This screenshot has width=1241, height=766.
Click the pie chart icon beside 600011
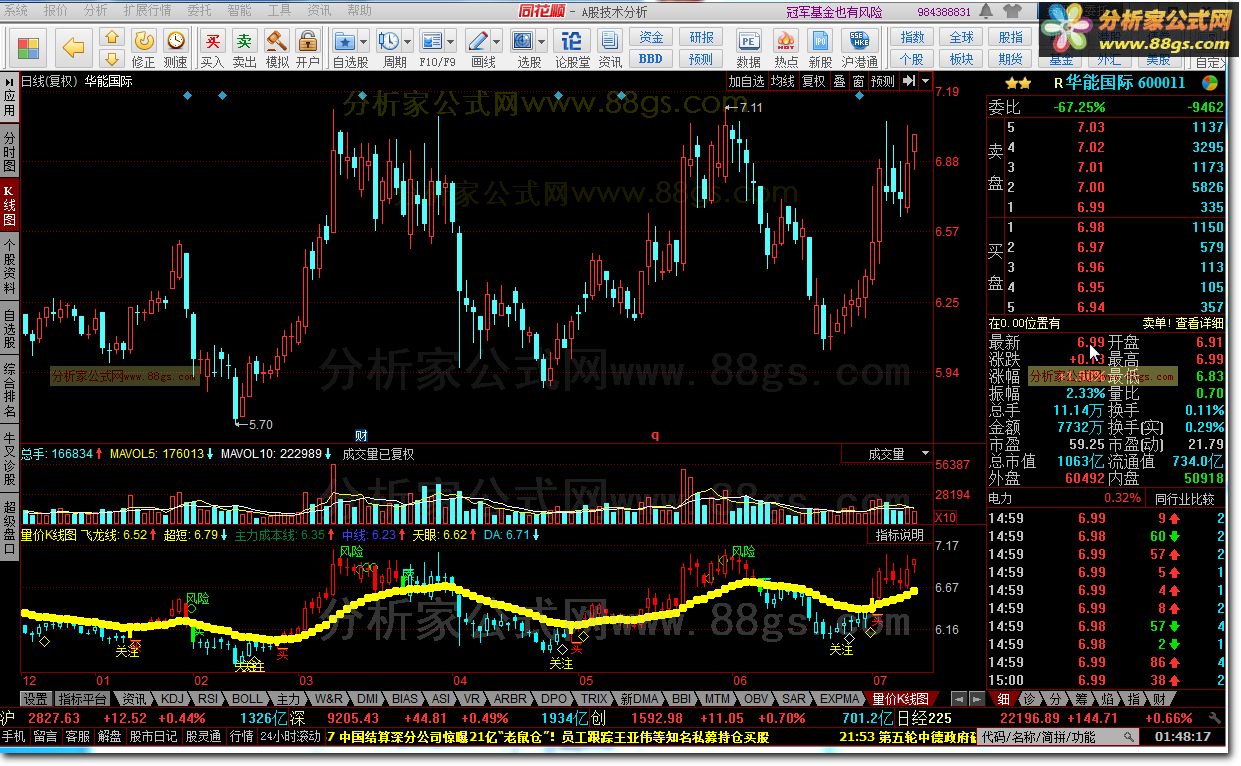pyautogui.click(x=1210, y=83)
